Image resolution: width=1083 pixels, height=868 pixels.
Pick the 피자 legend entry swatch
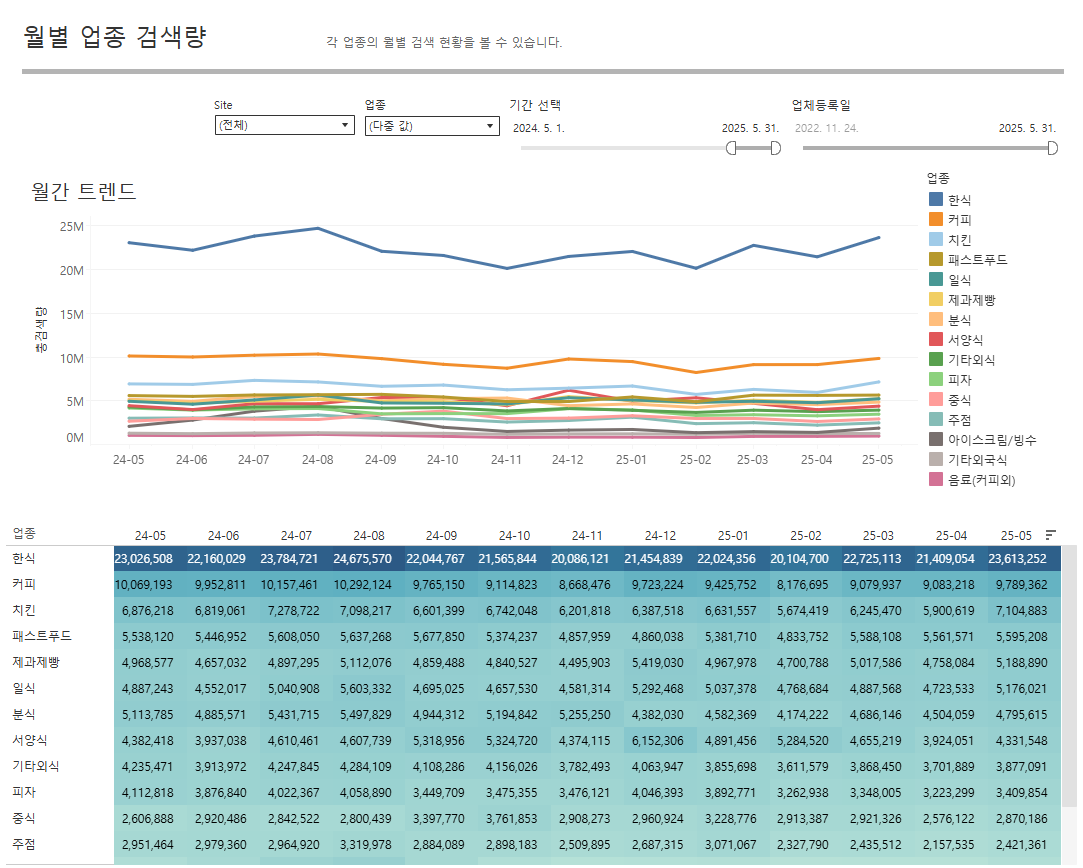coord(936,380)
